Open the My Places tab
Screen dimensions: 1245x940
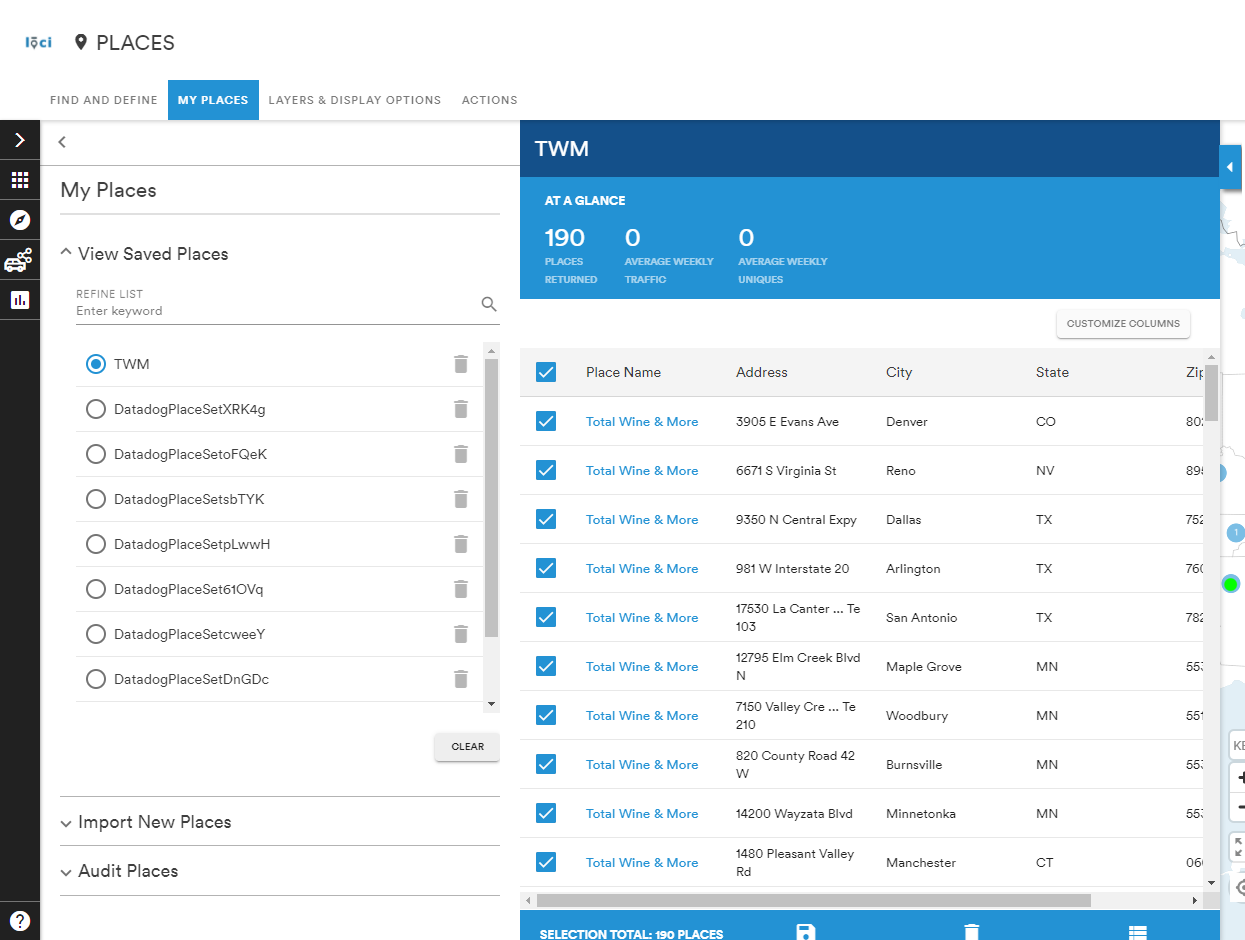[x=213, y=100]
